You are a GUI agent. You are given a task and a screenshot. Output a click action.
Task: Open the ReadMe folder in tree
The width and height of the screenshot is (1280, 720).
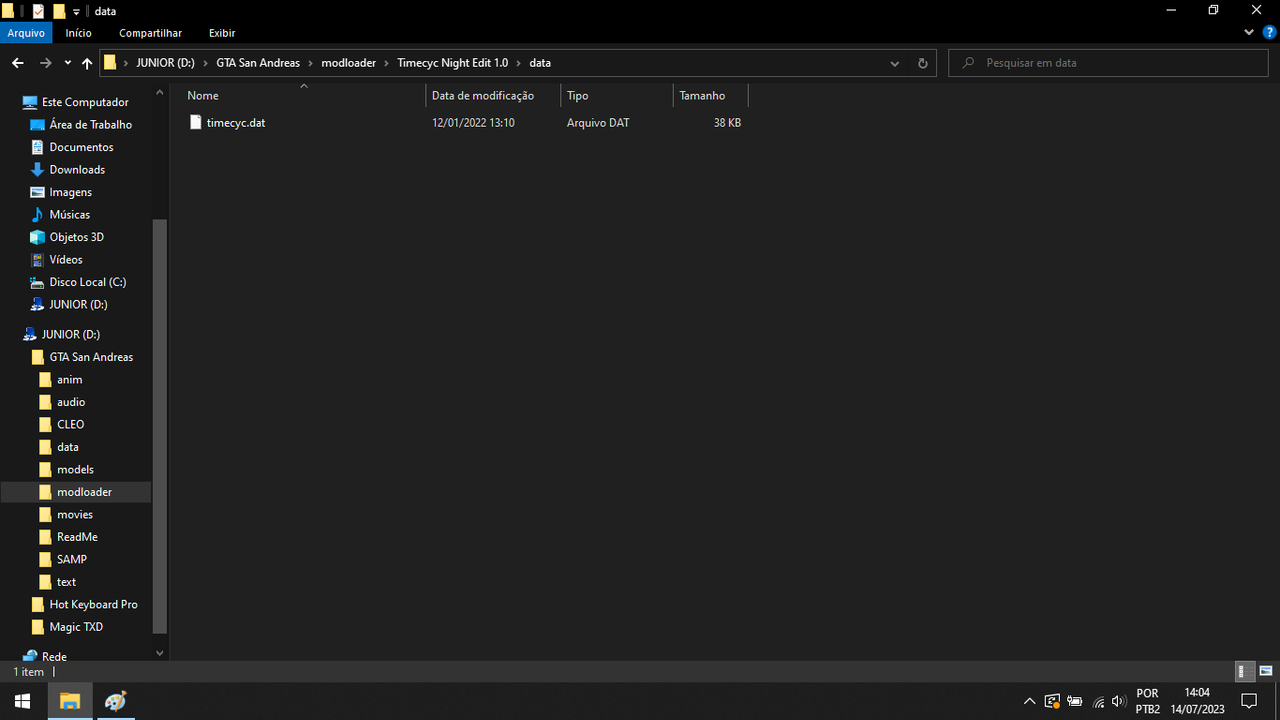[x=77, y=537]
